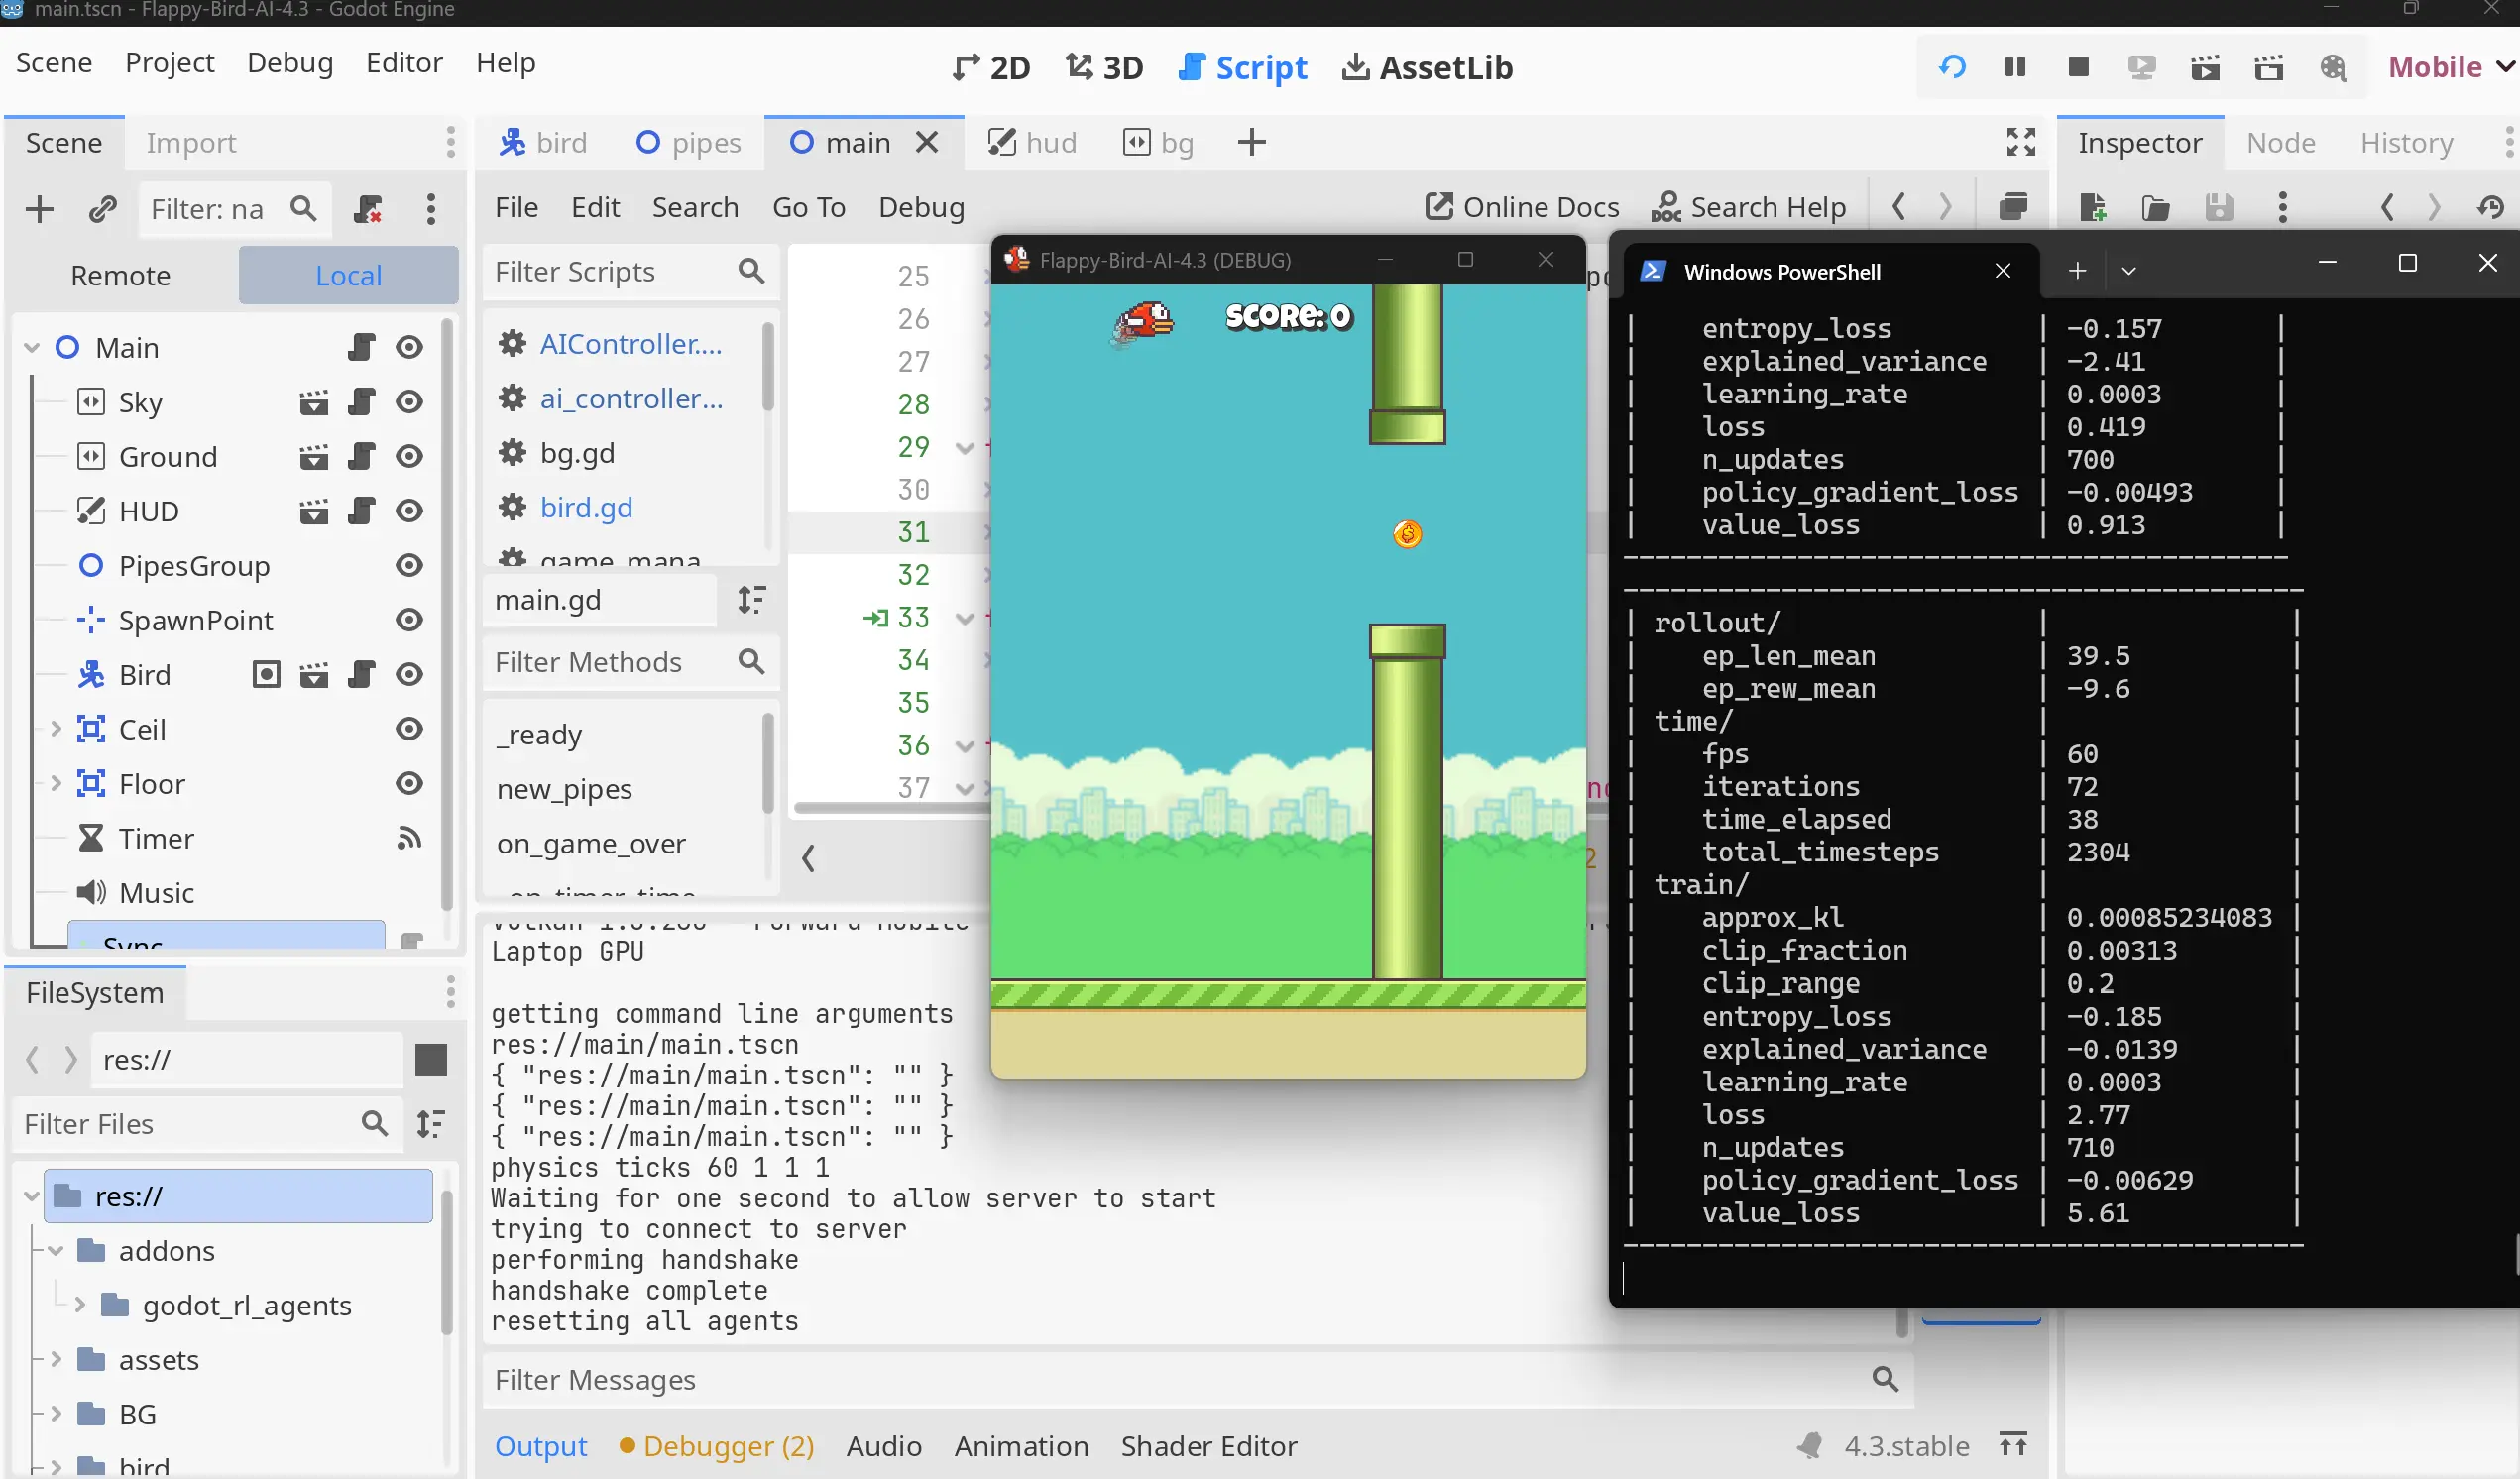Hide the Ground node
The height and width of the screenshot is (1479, 2520).
(x=409, y=457)
